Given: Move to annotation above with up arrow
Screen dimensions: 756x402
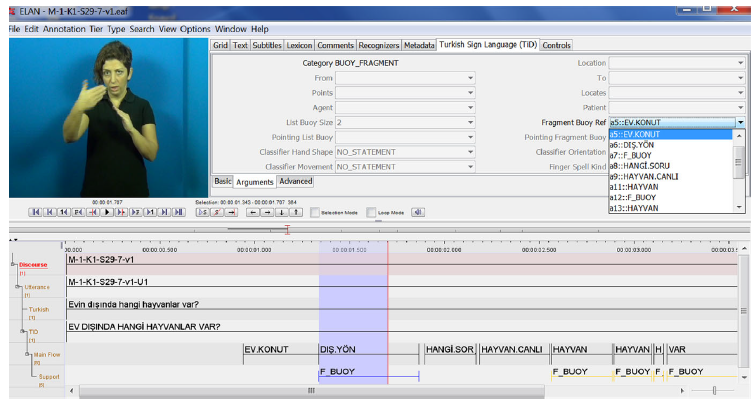Looking at the screenshot, I should (297, 212).
